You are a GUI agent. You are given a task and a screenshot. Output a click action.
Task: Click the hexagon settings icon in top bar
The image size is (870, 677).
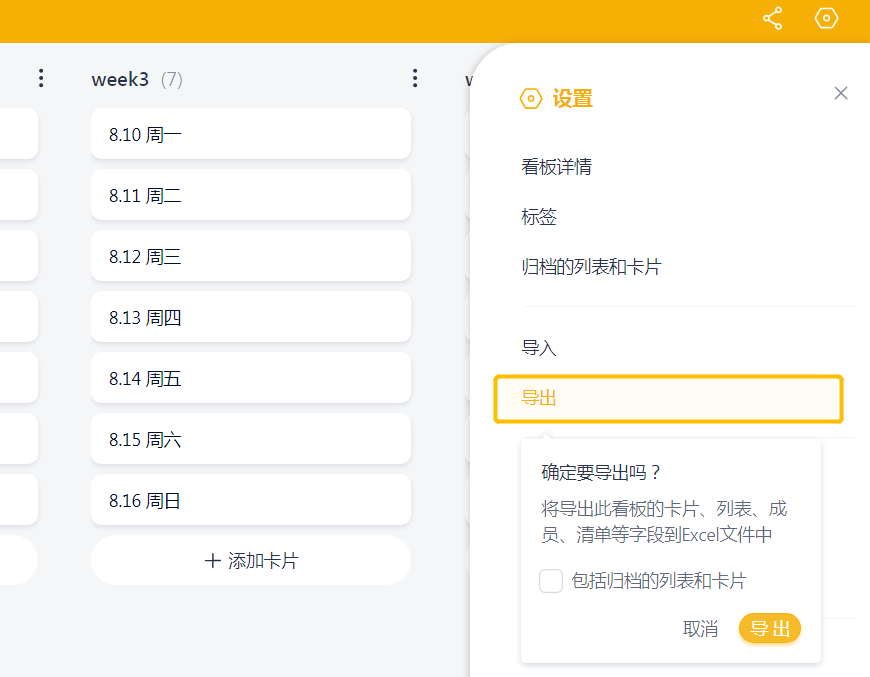[826, 19]
